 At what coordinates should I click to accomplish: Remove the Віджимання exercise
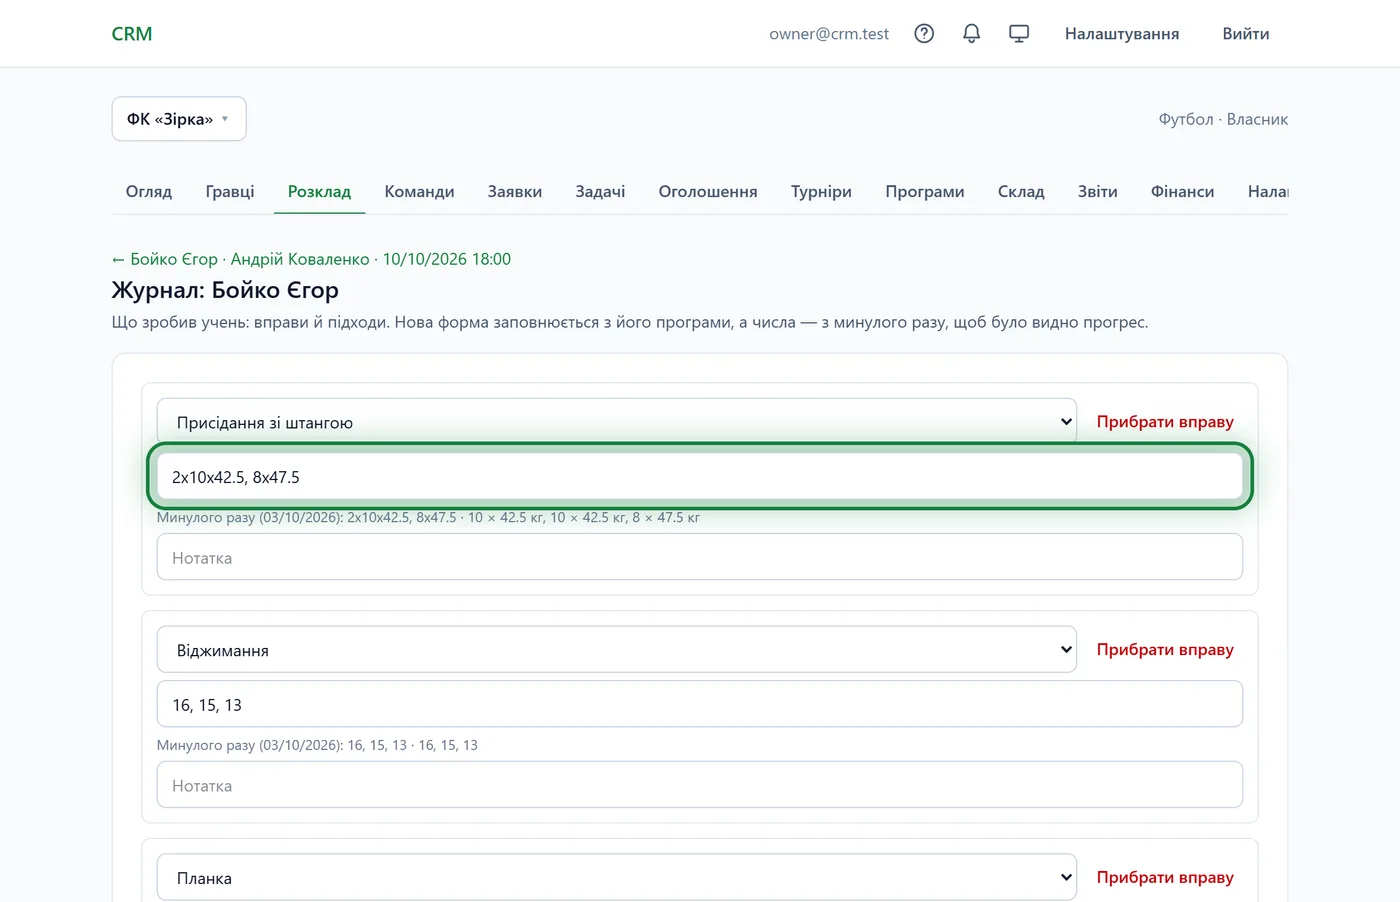click(x=1165, y=650)
